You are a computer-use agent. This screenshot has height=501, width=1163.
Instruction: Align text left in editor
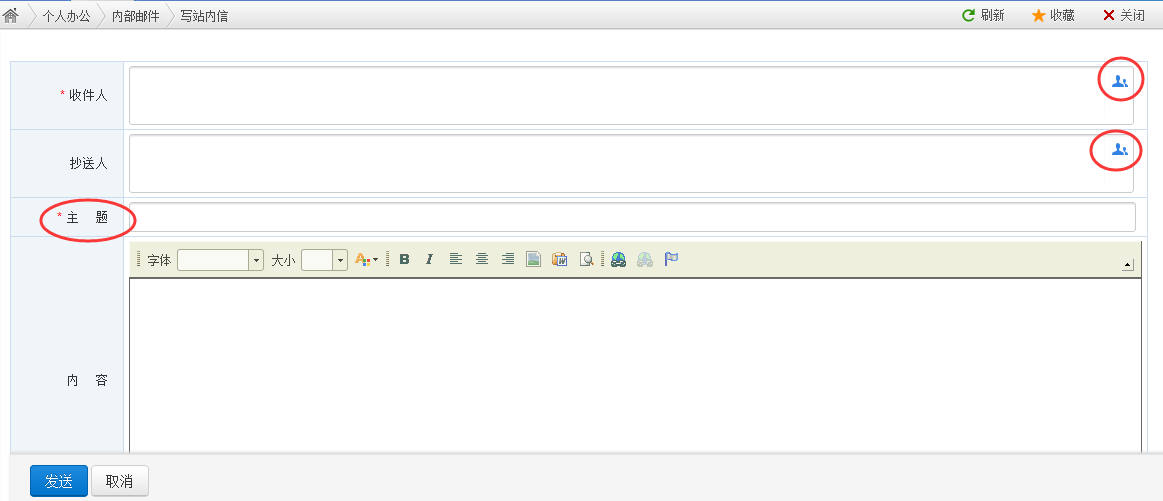(x=456, y=260)
